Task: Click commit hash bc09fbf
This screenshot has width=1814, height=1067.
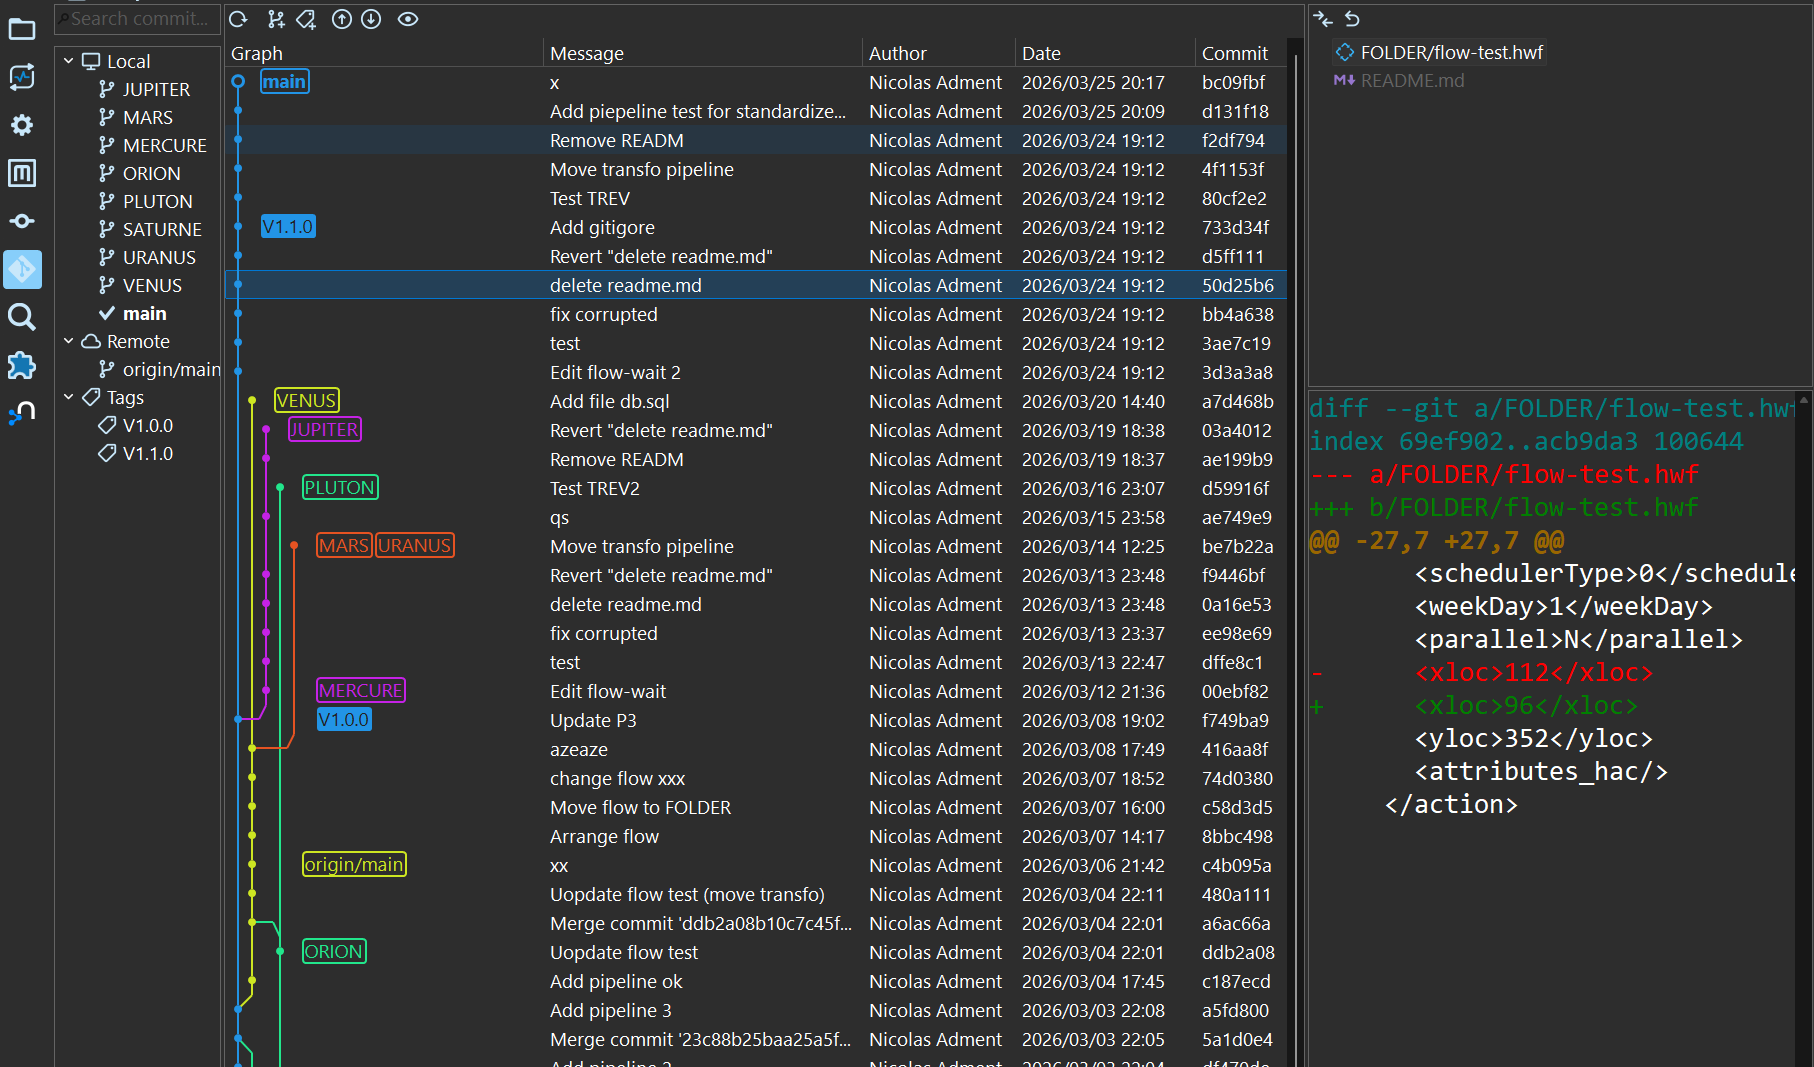Action: pos(1233,82)
